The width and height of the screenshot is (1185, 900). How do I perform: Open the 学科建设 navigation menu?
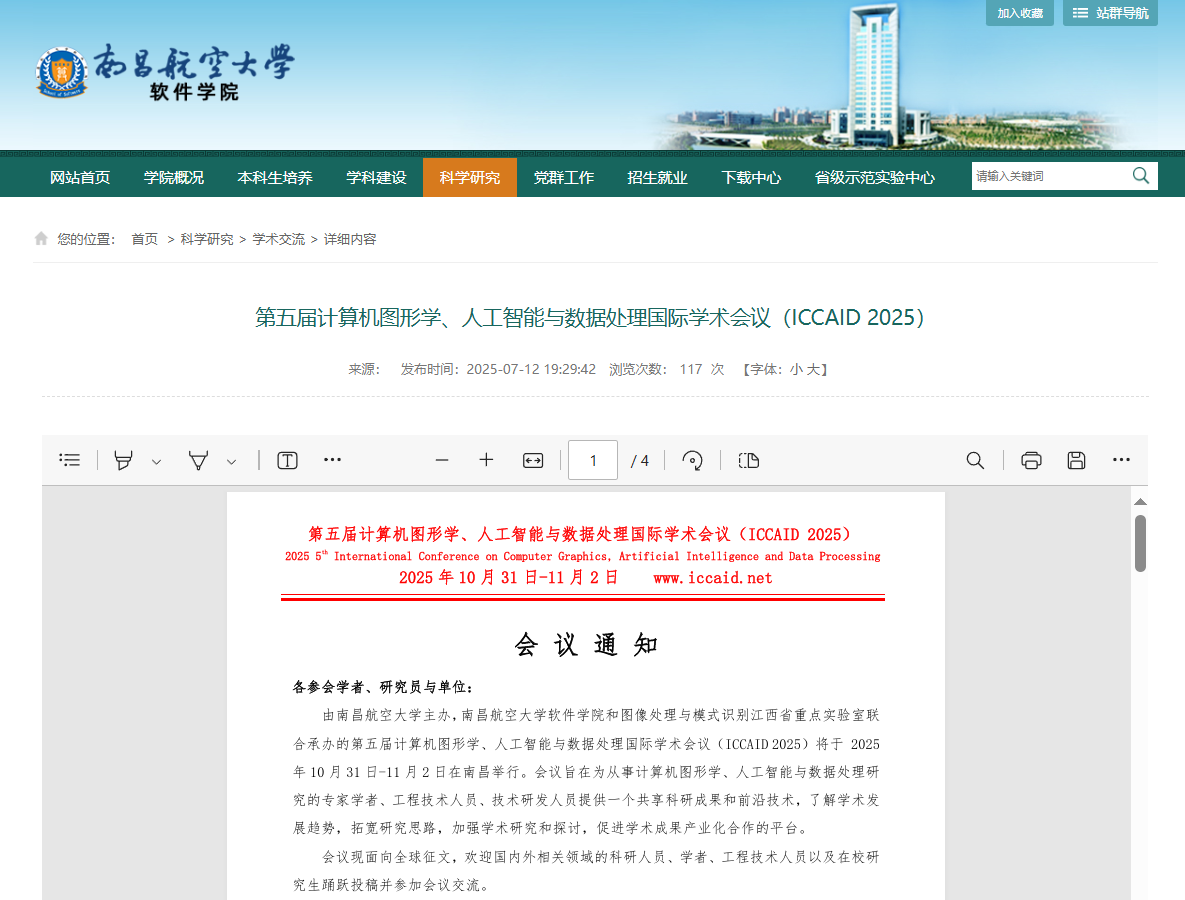[x=376, y=178]
